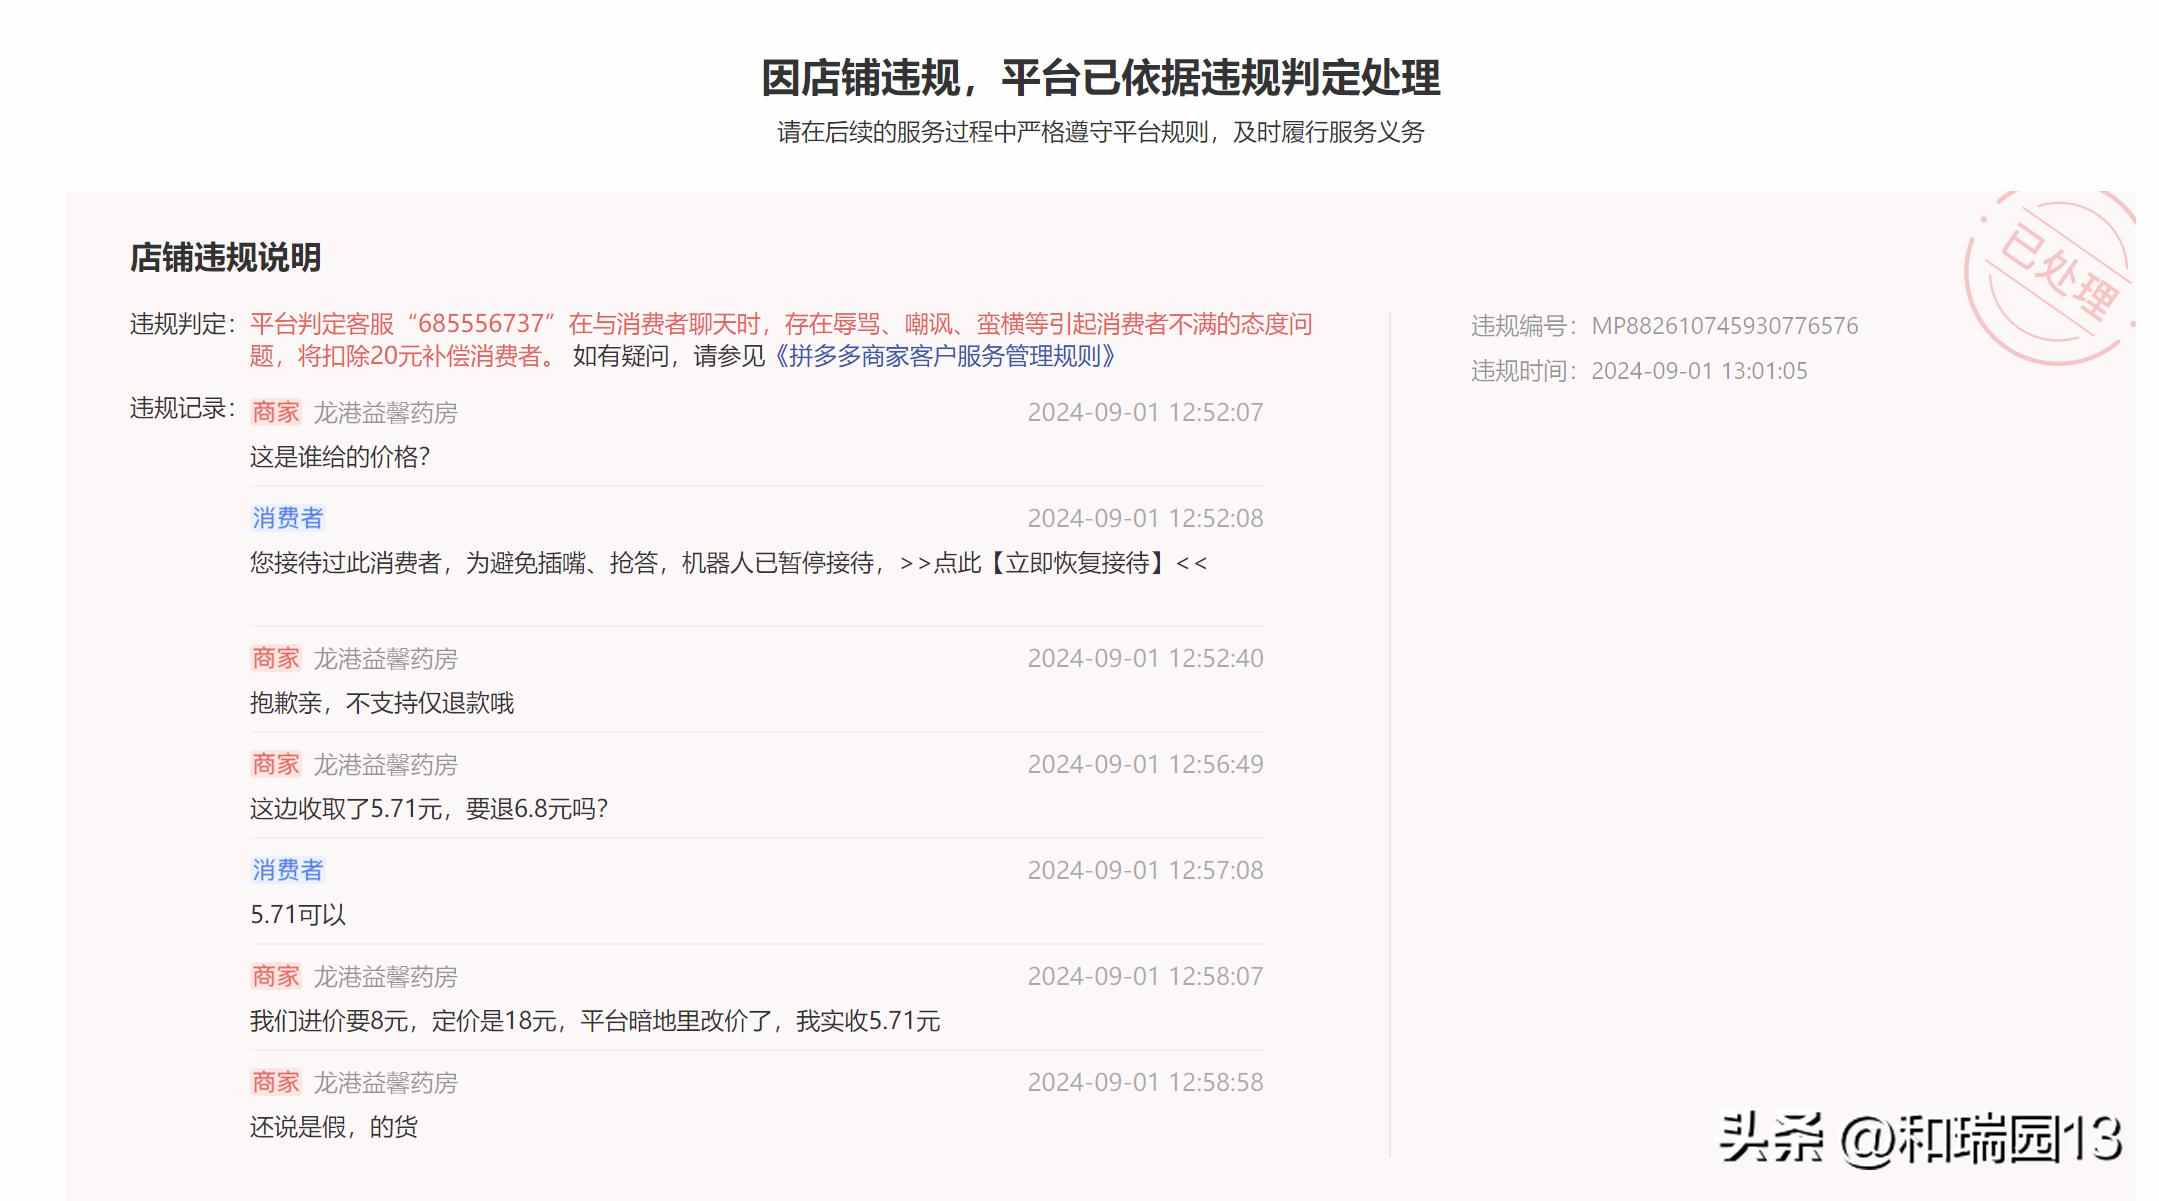Click the message 这是谁给的价格?

[340, 457]
